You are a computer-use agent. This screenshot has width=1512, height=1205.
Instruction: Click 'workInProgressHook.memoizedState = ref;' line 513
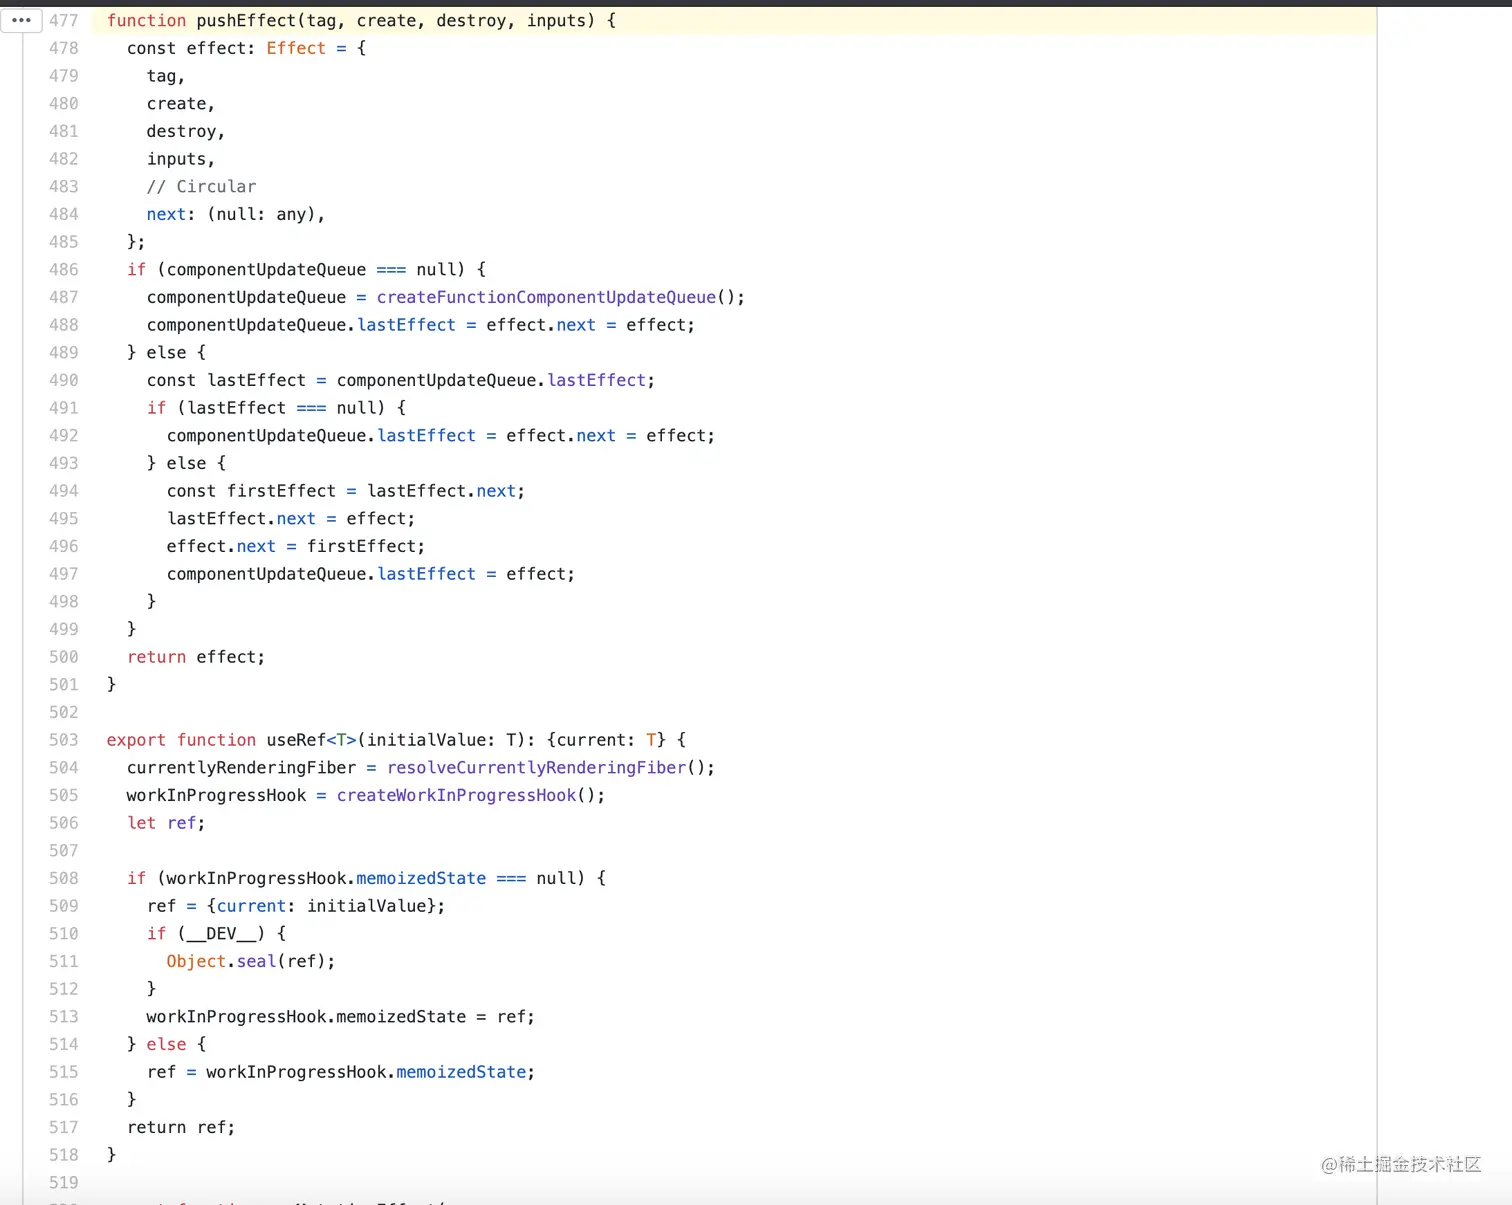coord(341,1017)
